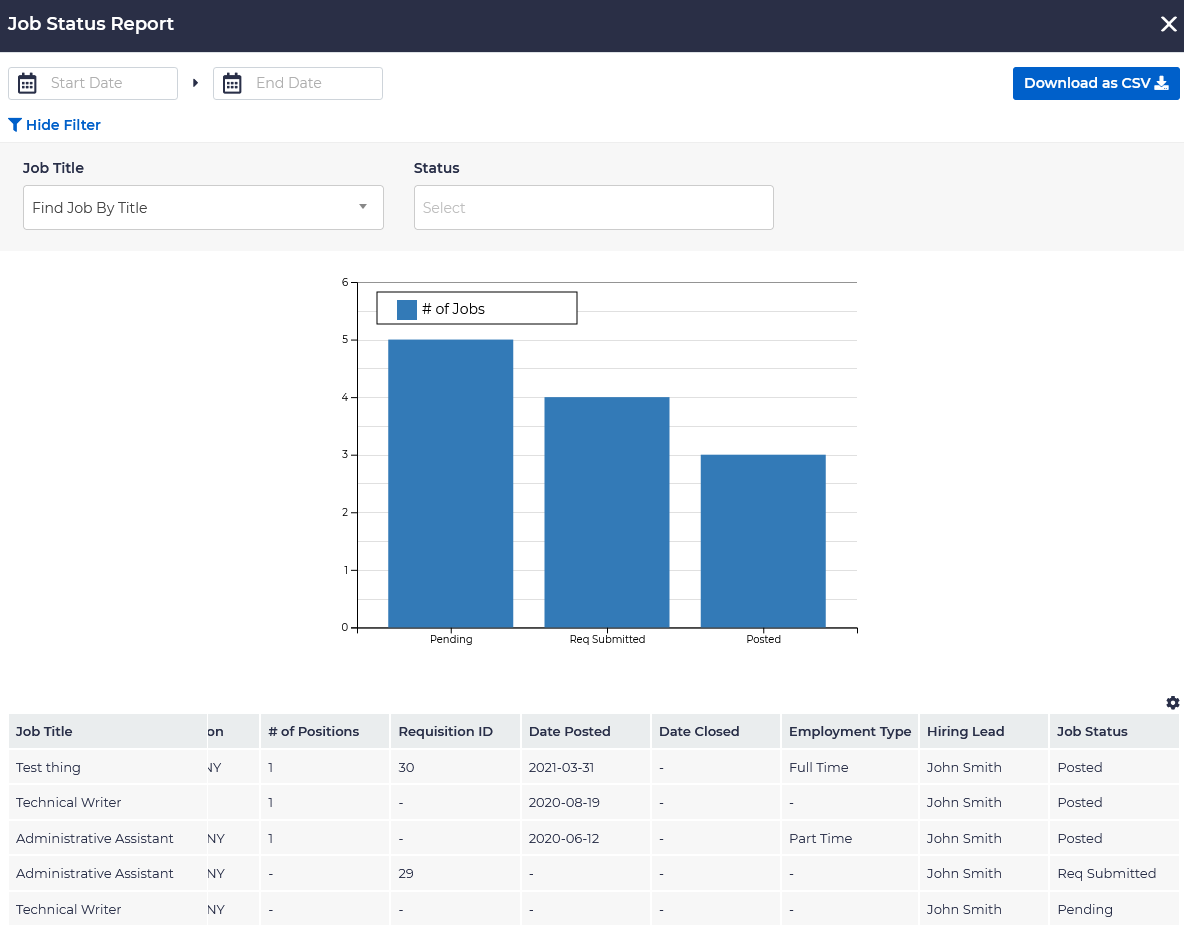
Task: Select the Test thing job row
Action: (x=48, y=767)
